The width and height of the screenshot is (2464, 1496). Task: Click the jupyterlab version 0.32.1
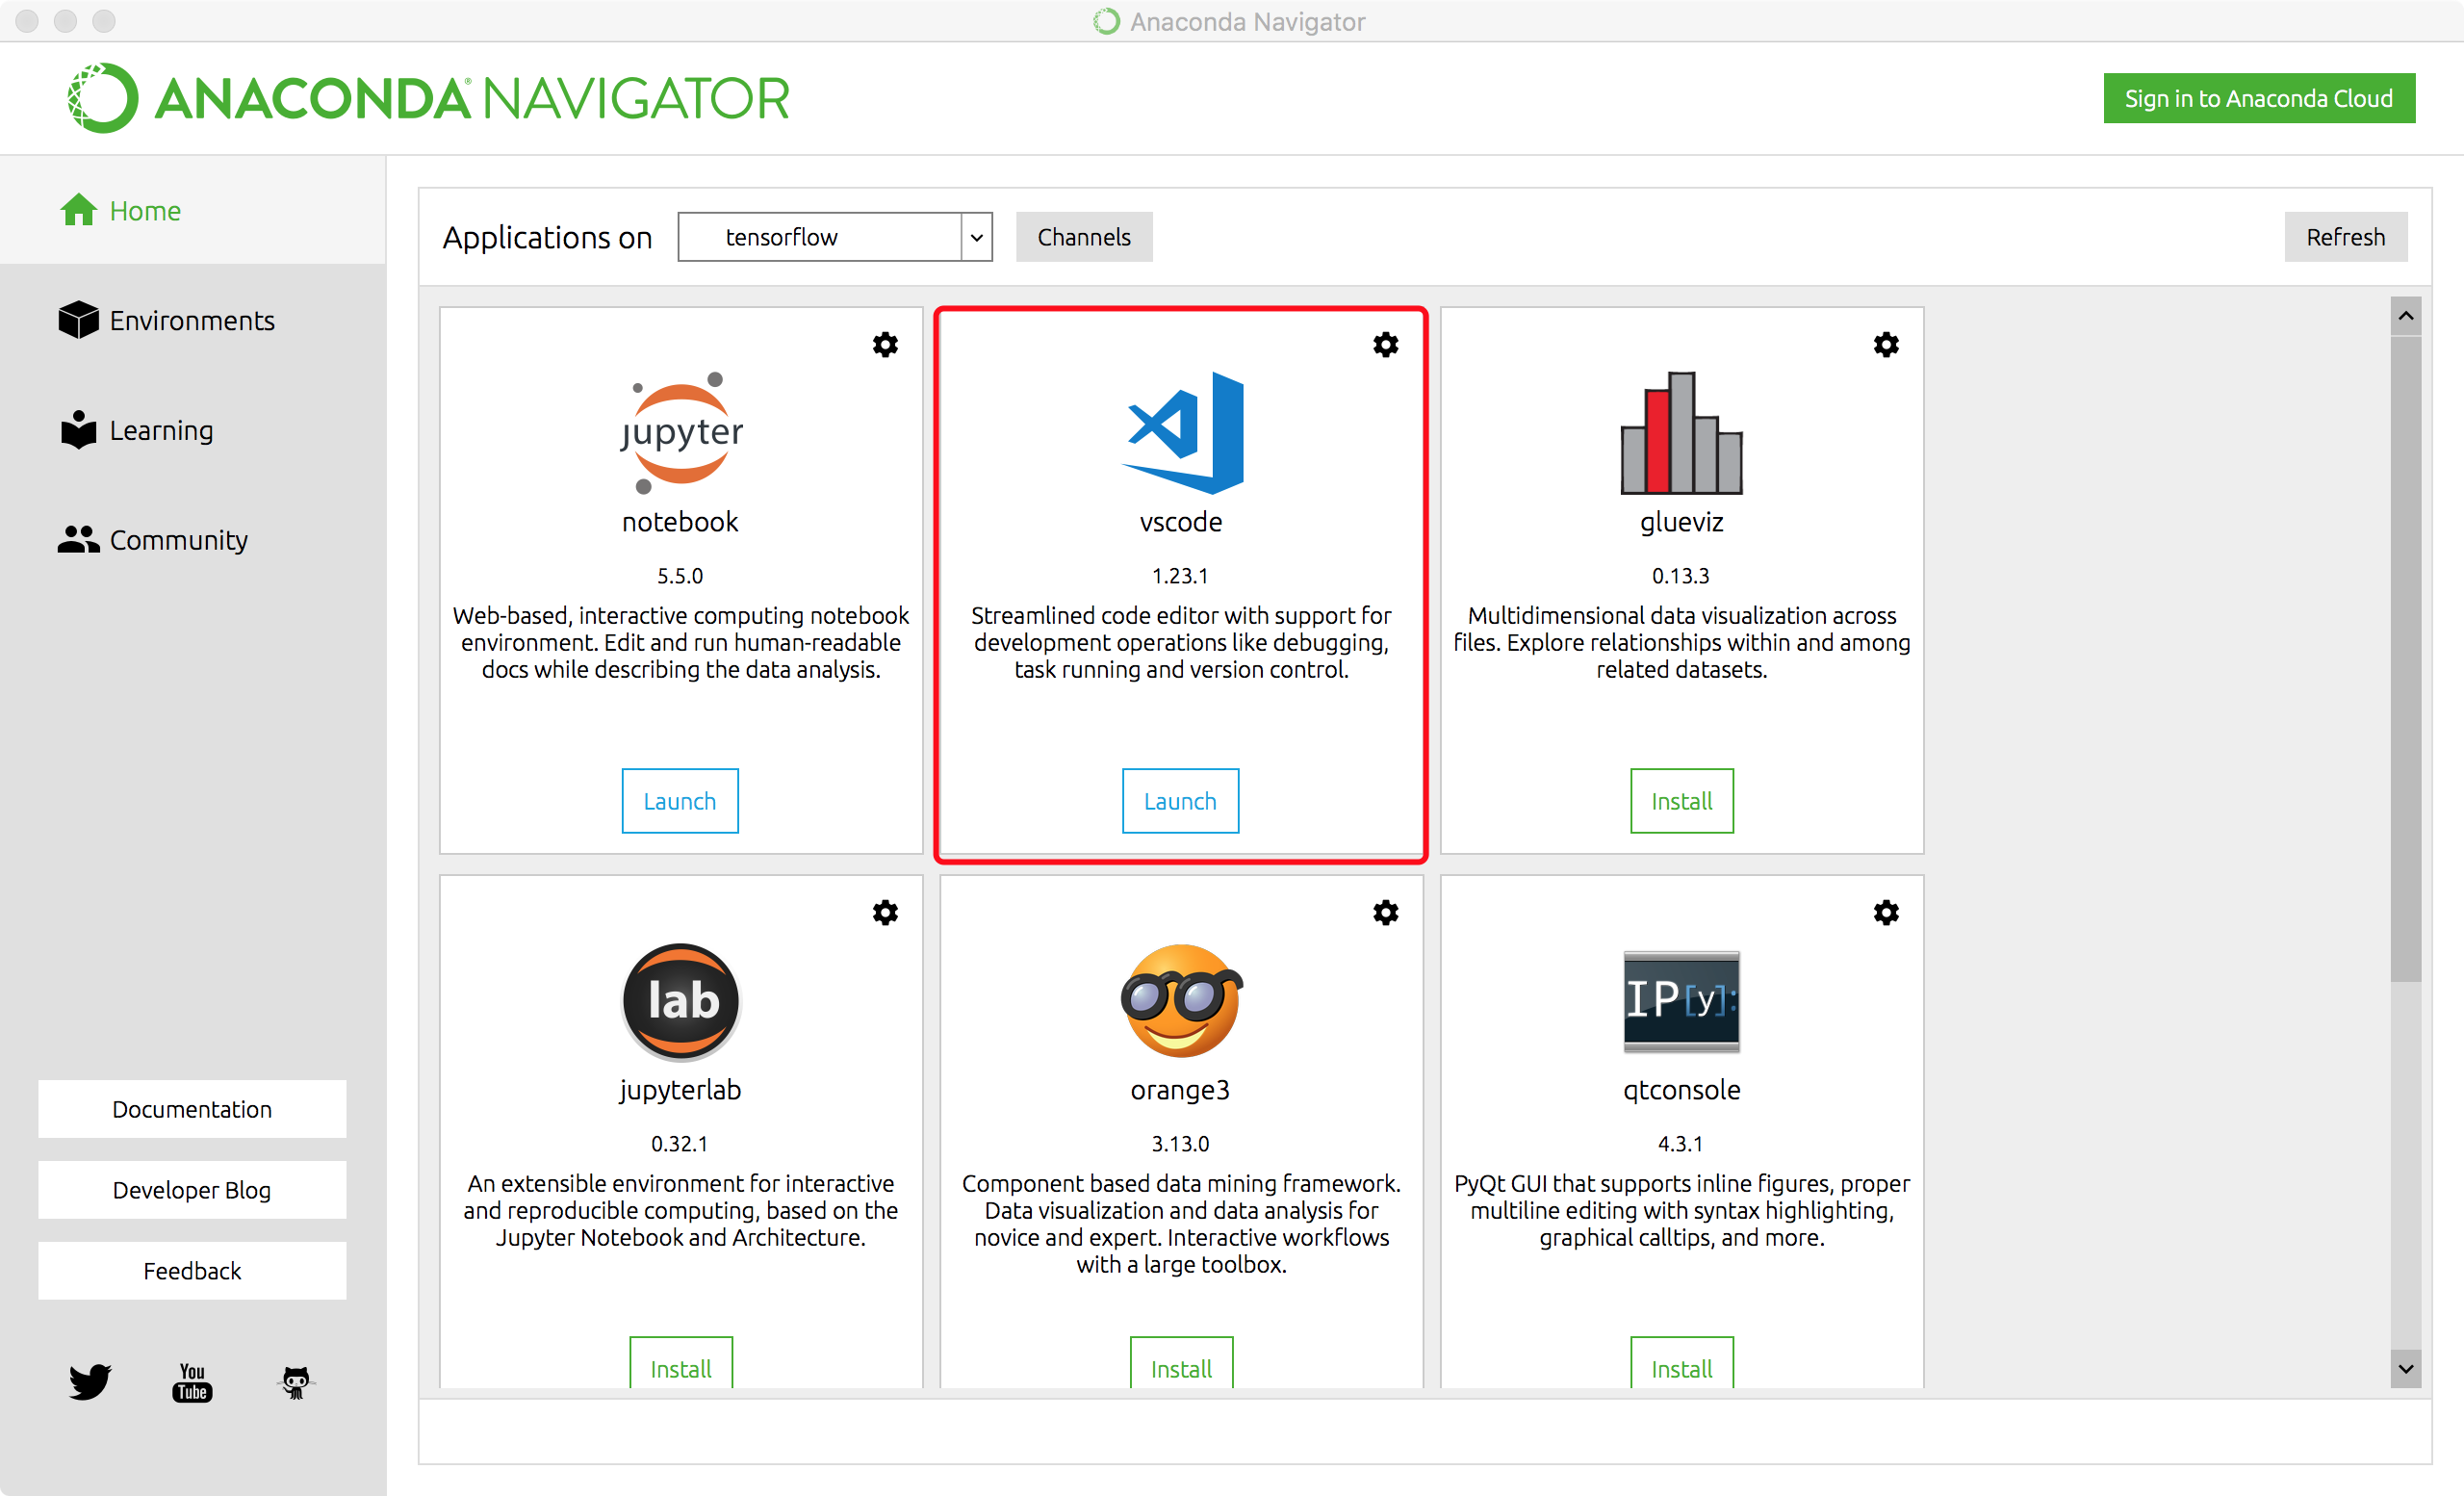680,1144
